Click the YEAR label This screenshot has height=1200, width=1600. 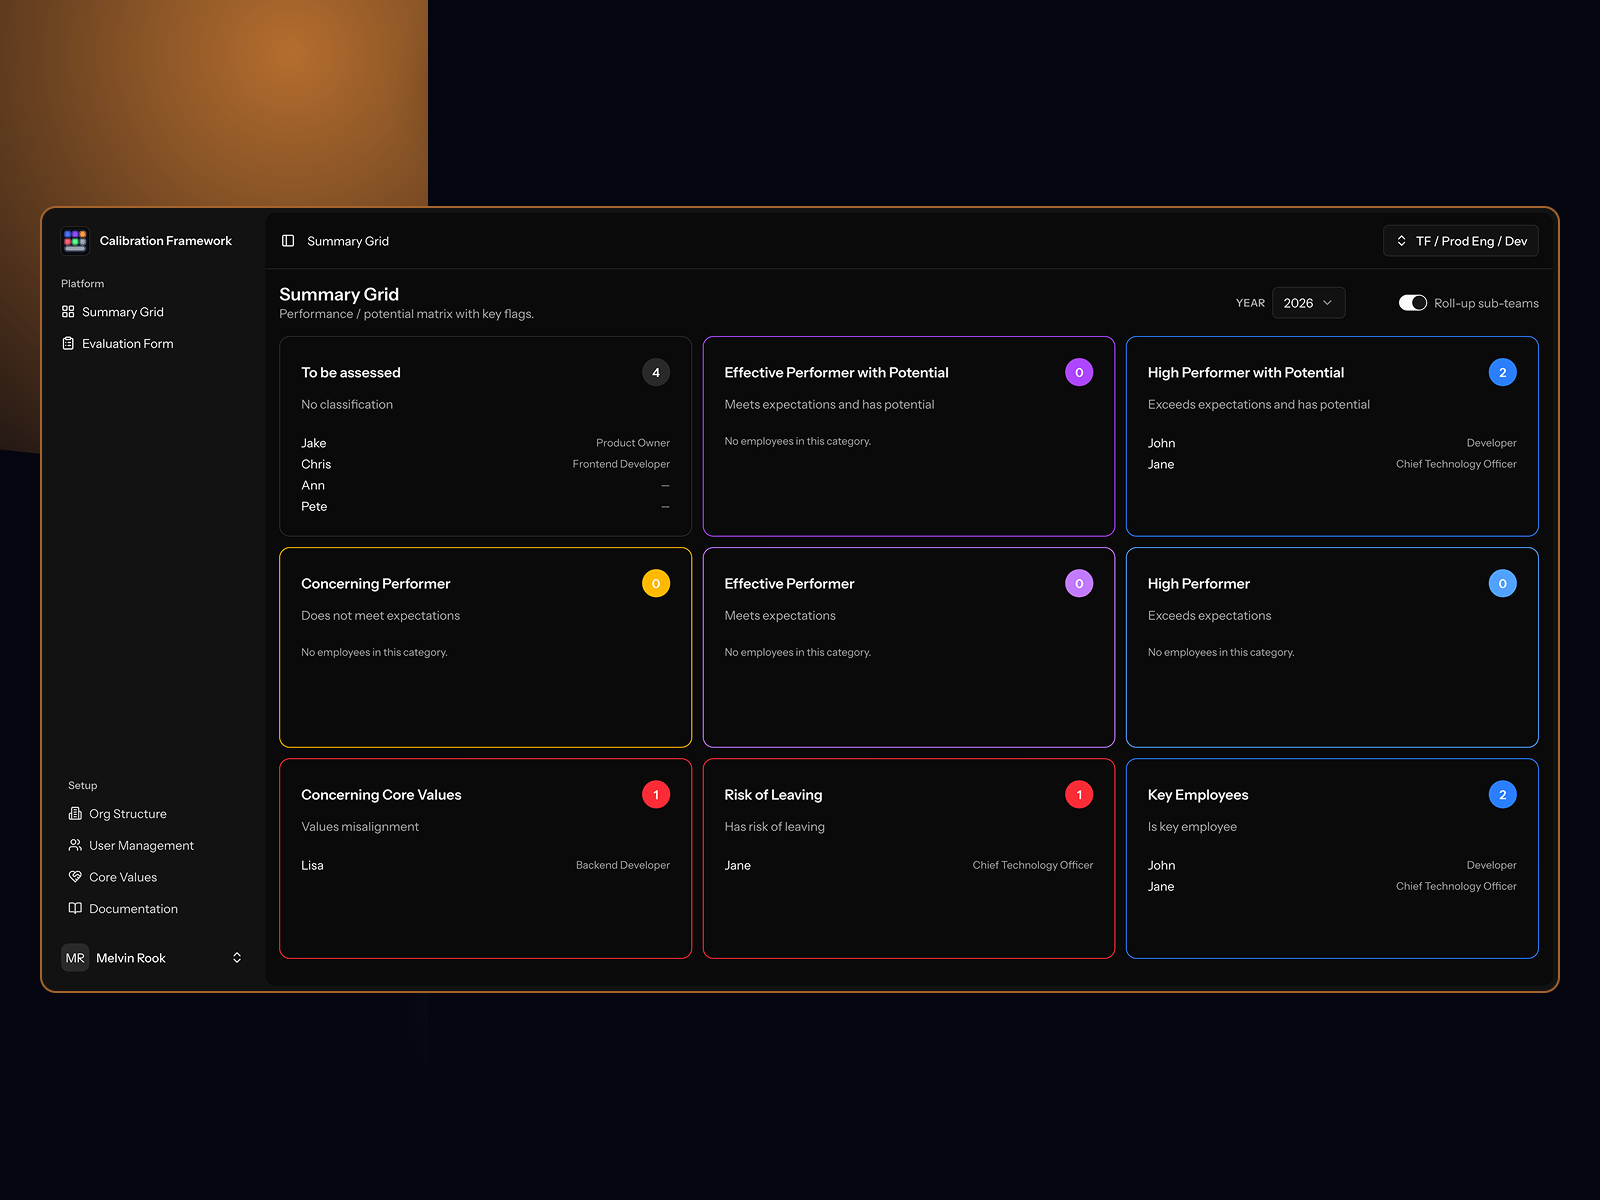(x=1250, y=303)
